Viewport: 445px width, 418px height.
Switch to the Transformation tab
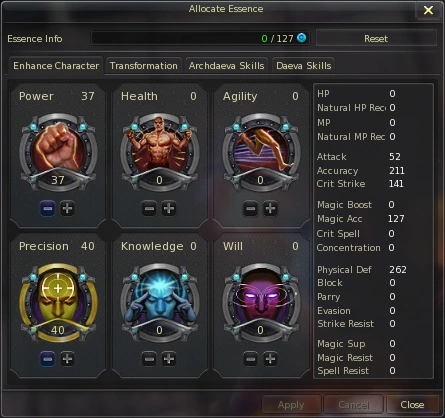144,66
